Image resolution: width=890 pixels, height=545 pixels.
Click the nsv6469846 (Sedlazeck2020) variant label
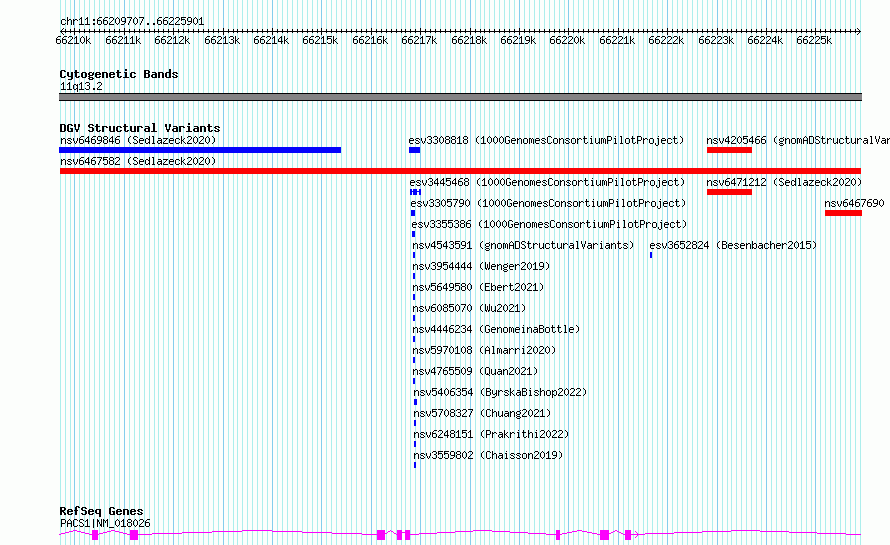(138, 140)
